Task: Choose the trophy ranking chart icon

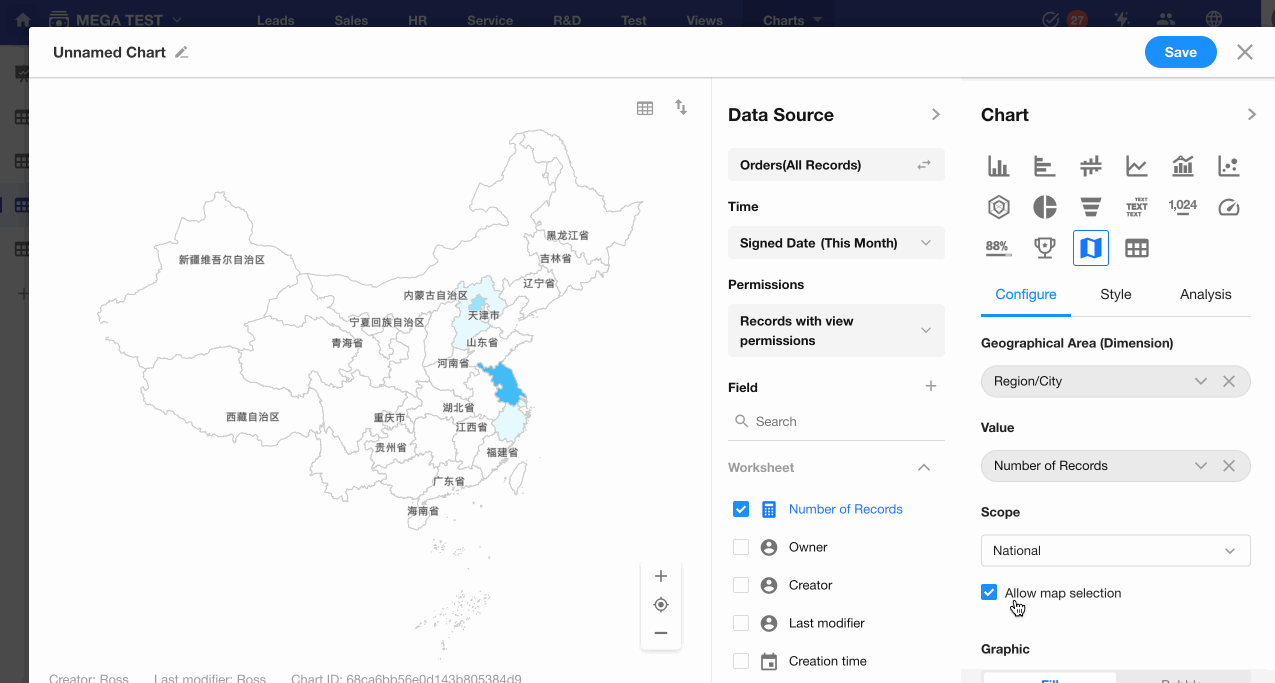Action: click(x=1044, y=247)
